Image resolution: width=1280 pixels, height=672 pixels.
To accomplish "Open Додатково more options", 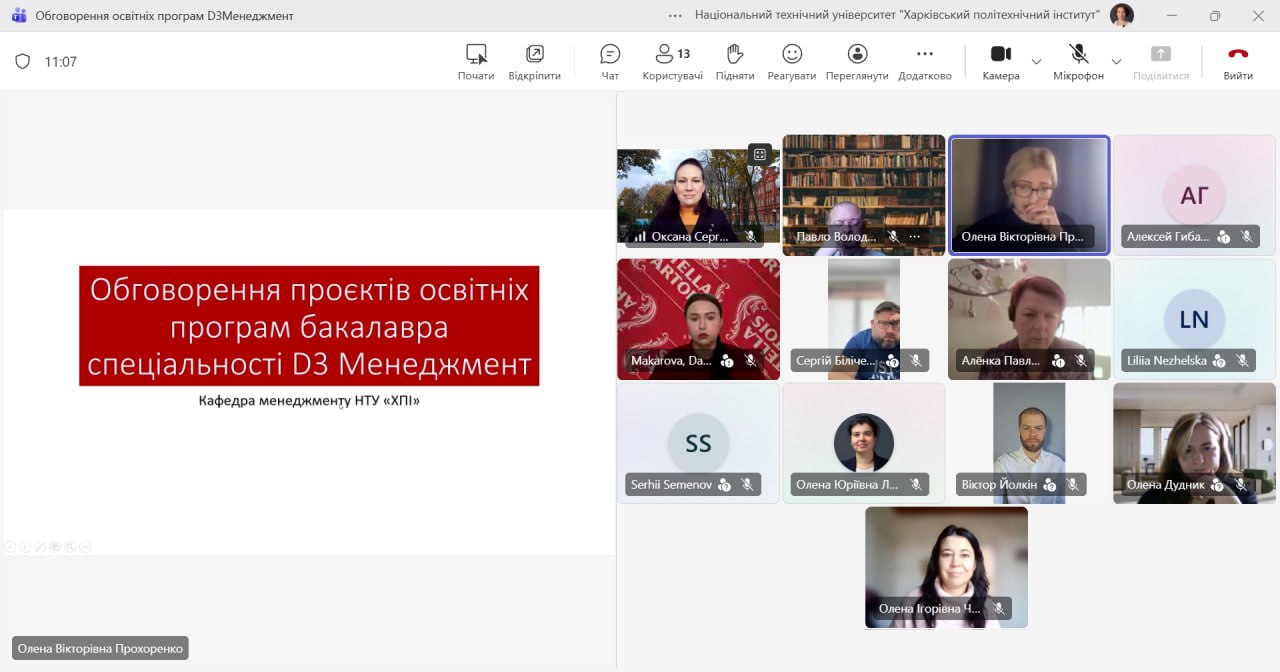I will pos(924,61).
